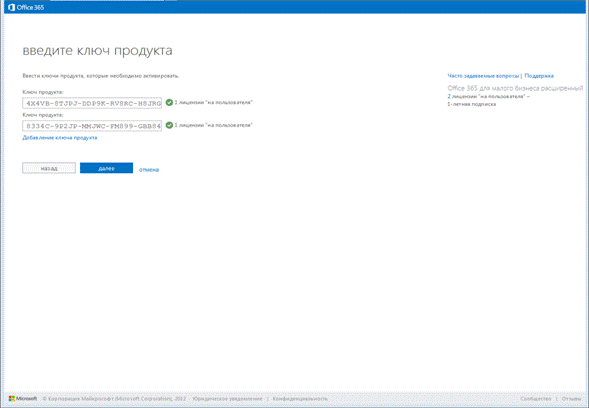This screenshot has width=589, height=408.
Task: Cancel via the 'отмена' link
Action: coord(149,170)
